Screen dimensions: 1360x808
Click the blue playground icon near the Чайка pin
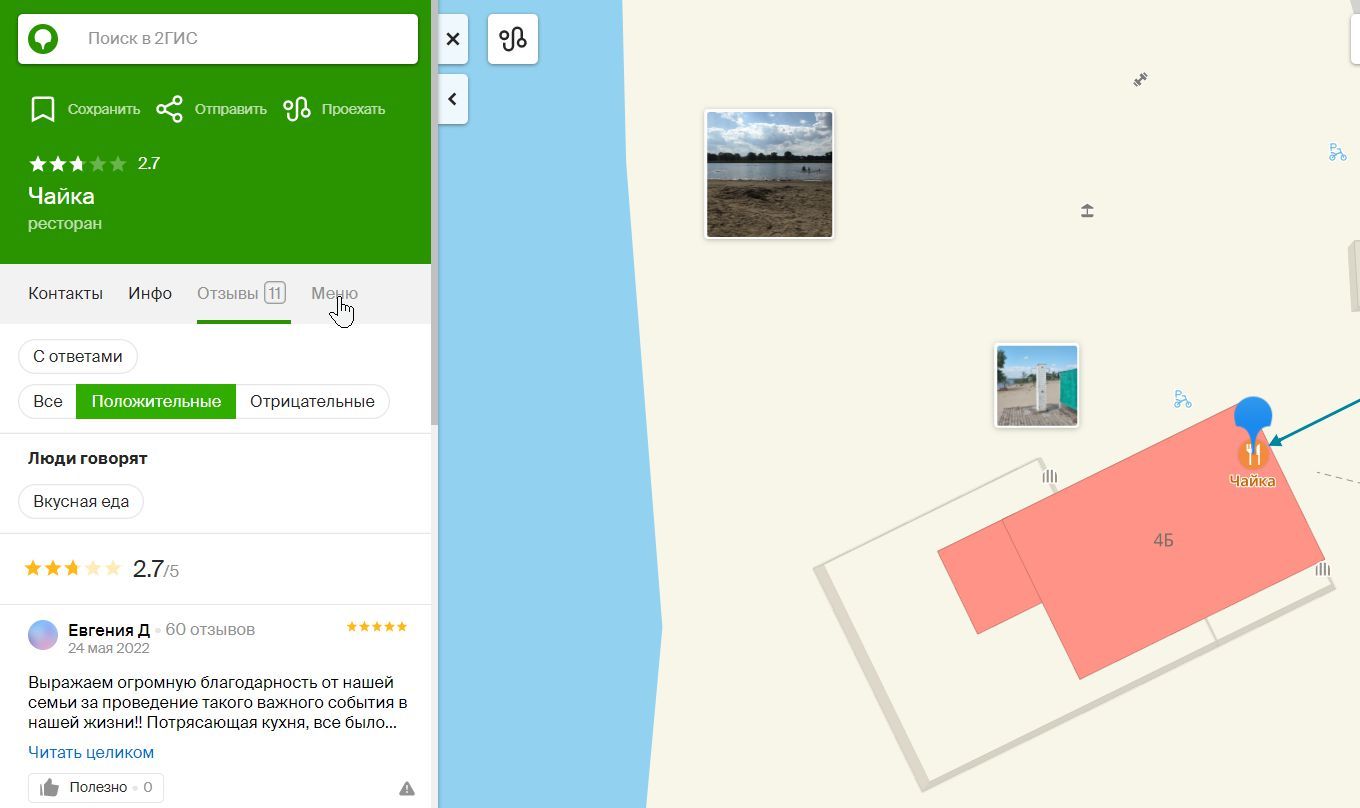[1183, 399]
